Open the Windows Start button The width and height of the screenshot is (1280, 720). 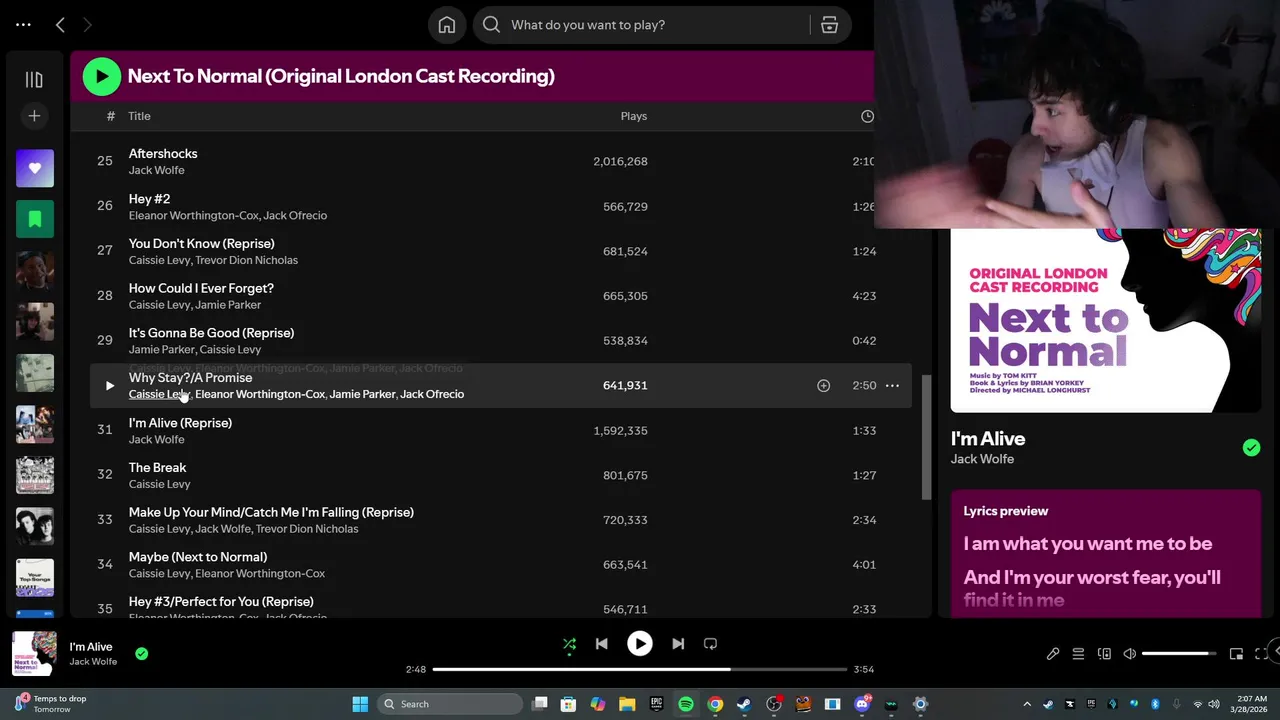click(x=360, y=704)
